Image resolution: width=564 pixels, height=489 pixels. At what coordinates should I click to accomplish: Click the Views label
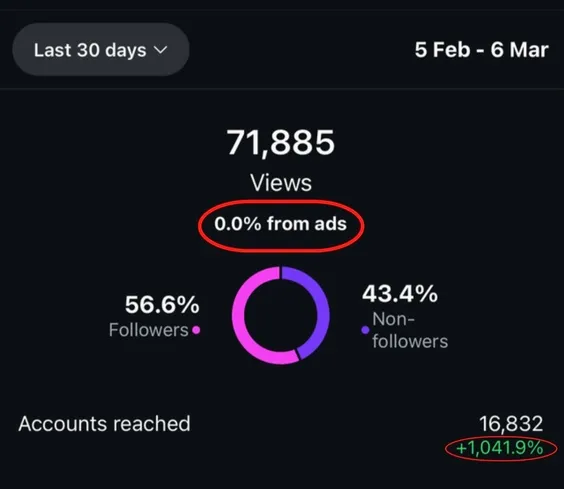281,183
